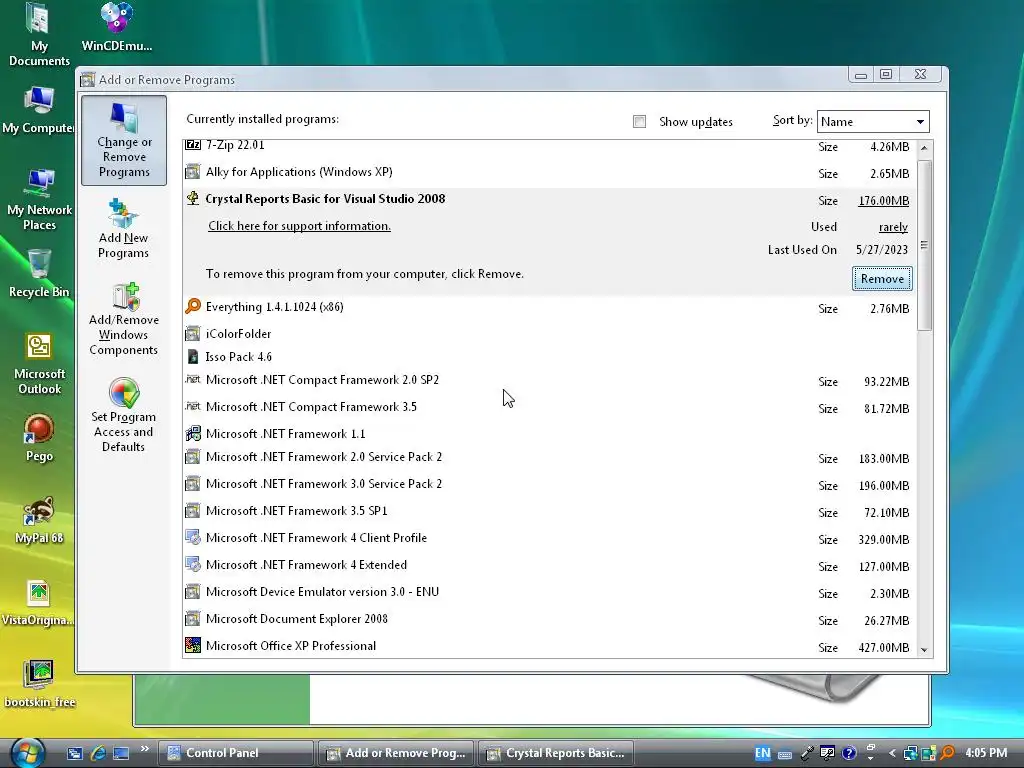The image size is (1024, 768).
Task: Open My Computer desktop icon
Action: point(38,110)
